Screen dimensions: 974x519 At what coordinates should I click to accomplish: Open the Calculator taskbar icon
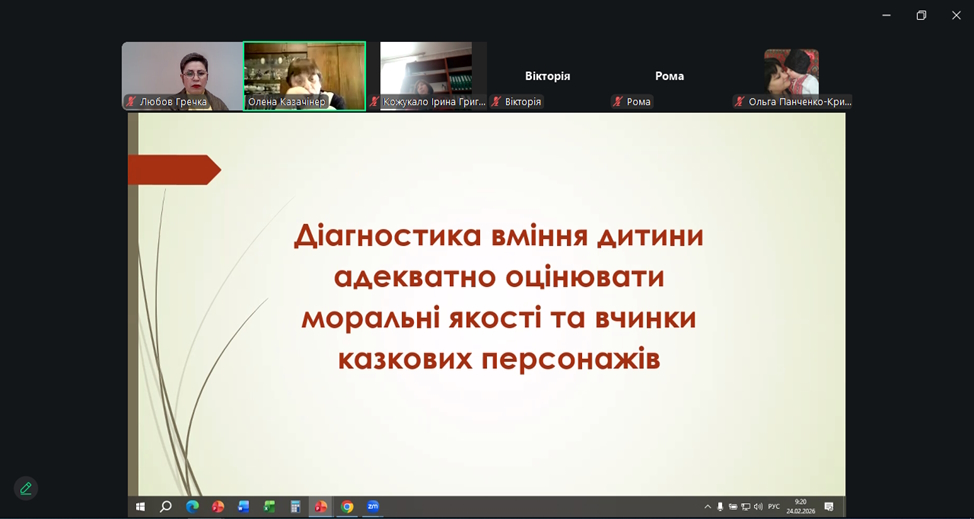coord(295,507)
